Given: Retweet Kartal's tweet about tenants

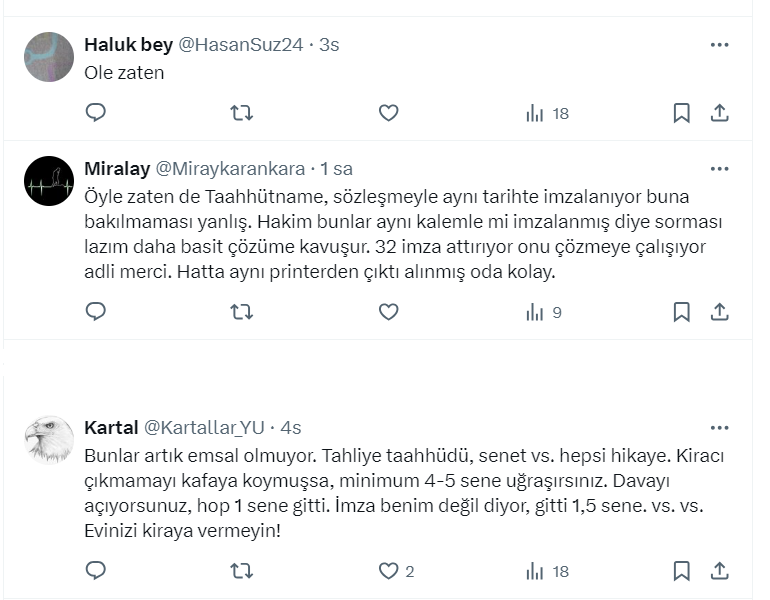Looking at the screenshot, I should (242, 571).
